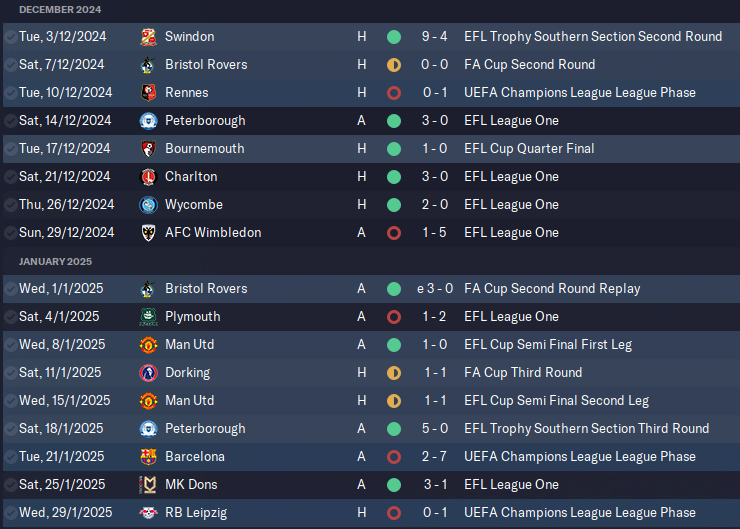Click the FA Cup Third Round competition
The width and height of the screenshot is (740, 529).
523,373
